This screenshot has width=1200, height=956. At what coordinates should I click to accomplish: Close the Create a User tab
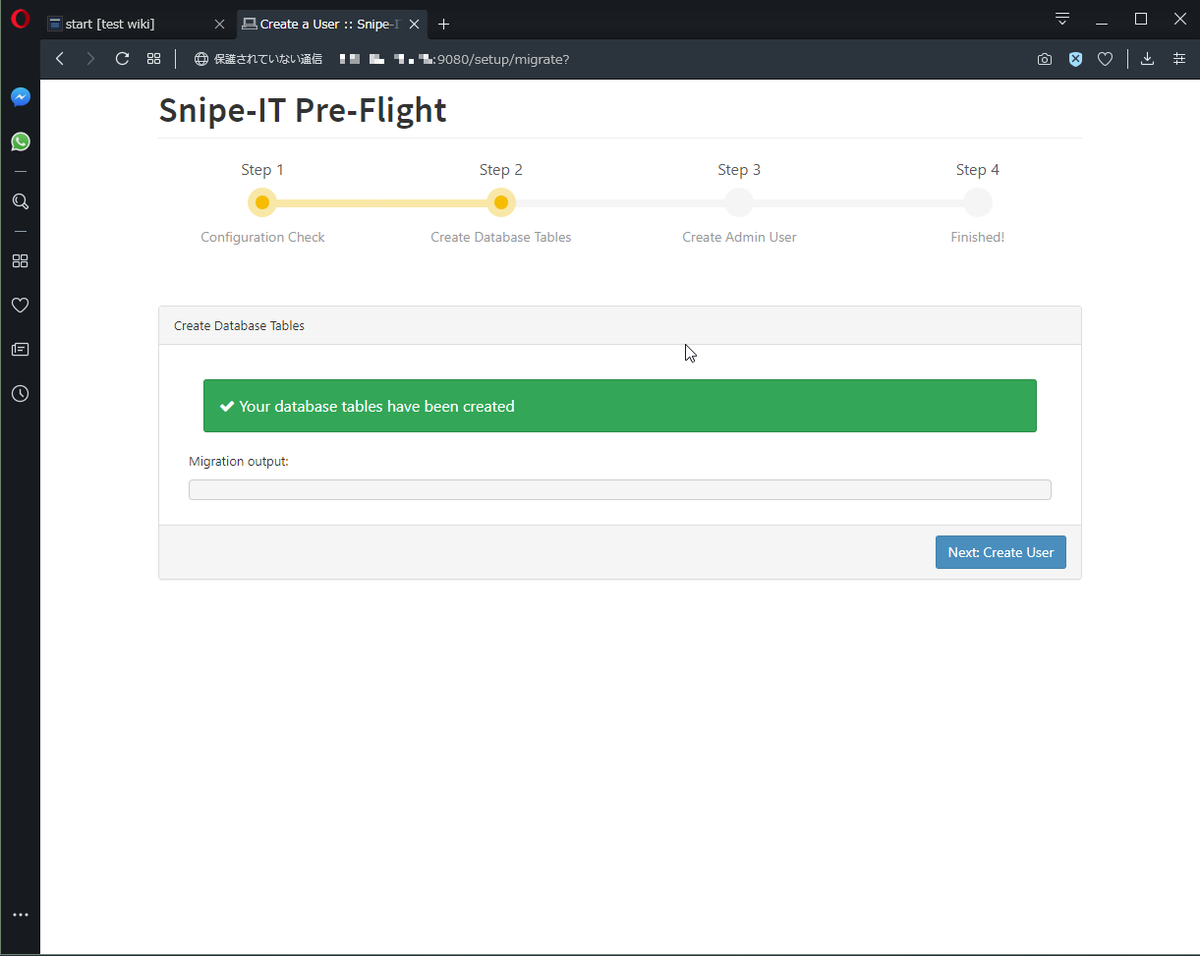pos(414,24)
